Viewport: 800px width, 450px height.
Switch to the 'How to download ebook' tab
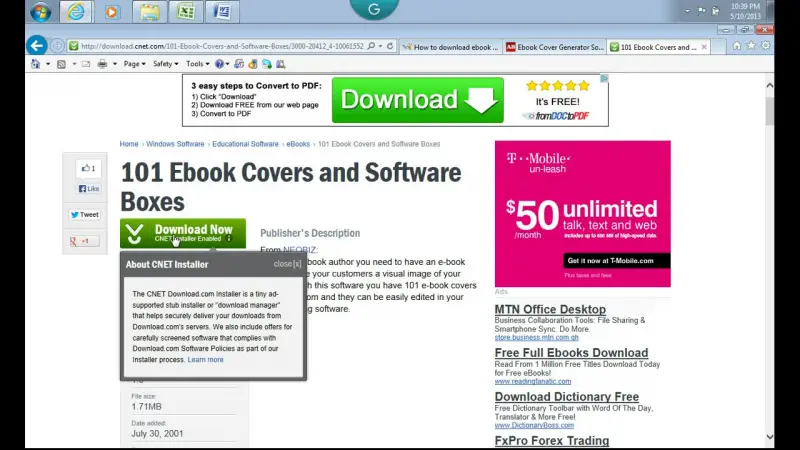(450, 47)
